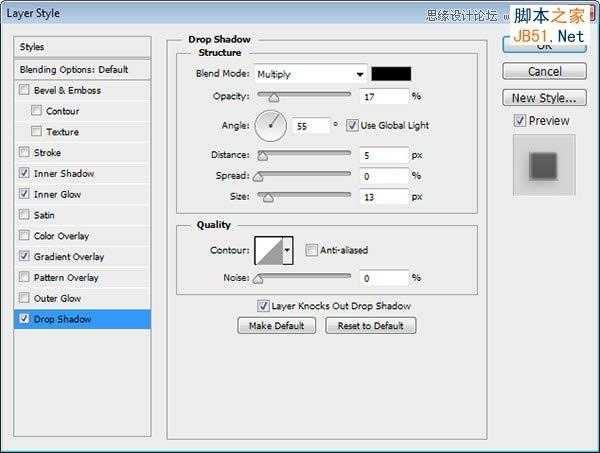
Task: Toggle the Preview checkbox
Action: 519,121
